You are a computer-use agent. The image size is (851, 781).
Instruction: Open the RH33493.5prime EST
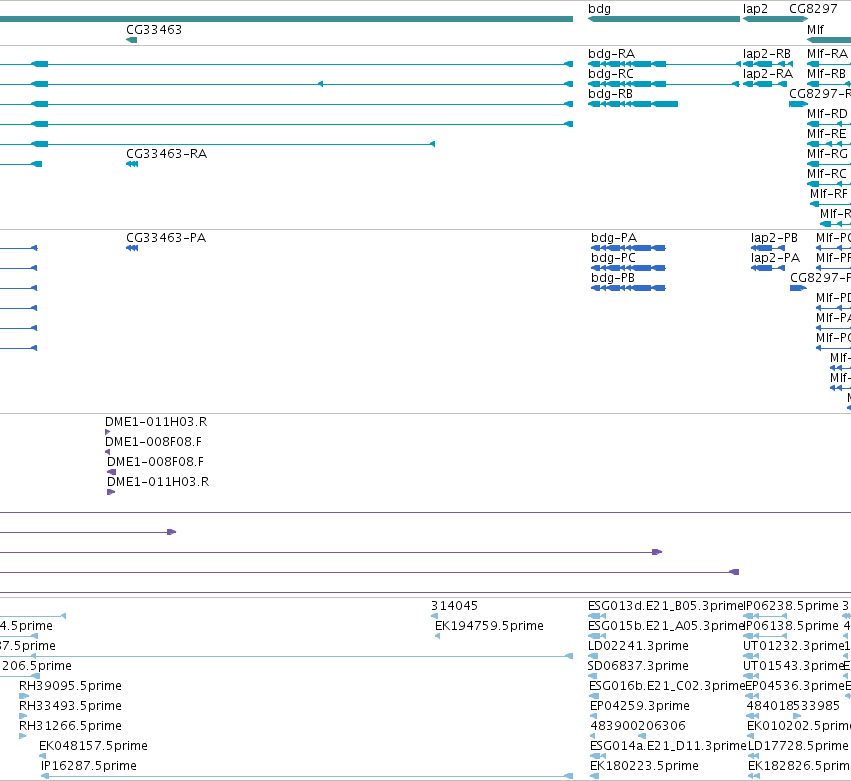(x=23, y=716)
